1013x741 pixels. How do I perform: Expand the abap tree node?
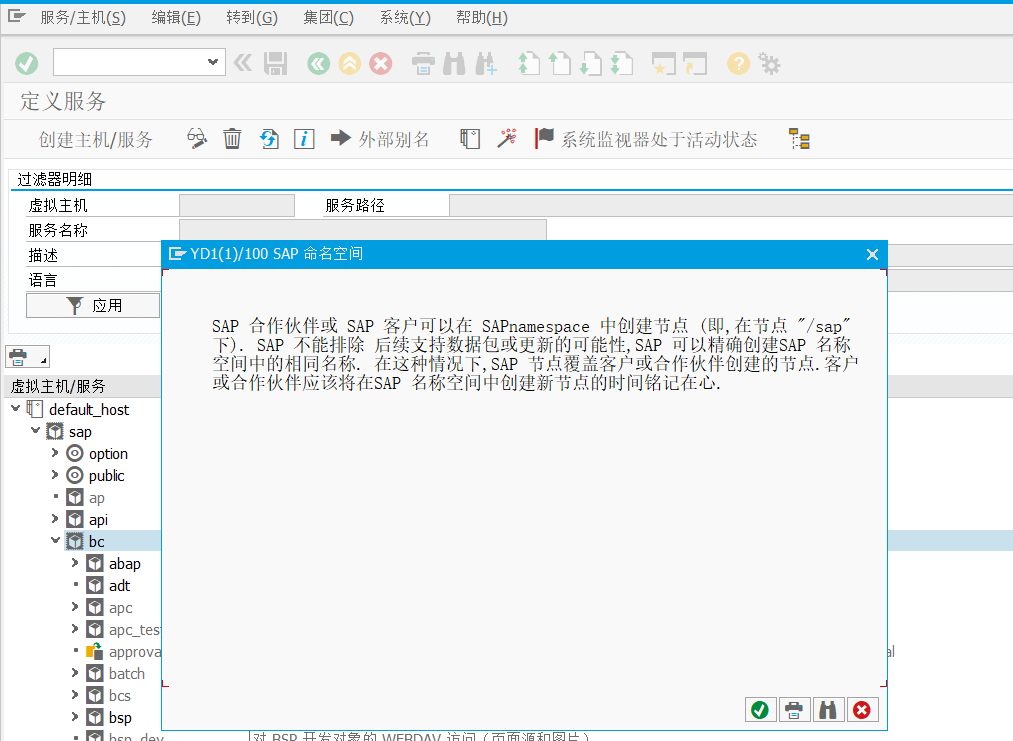point(75,563)
